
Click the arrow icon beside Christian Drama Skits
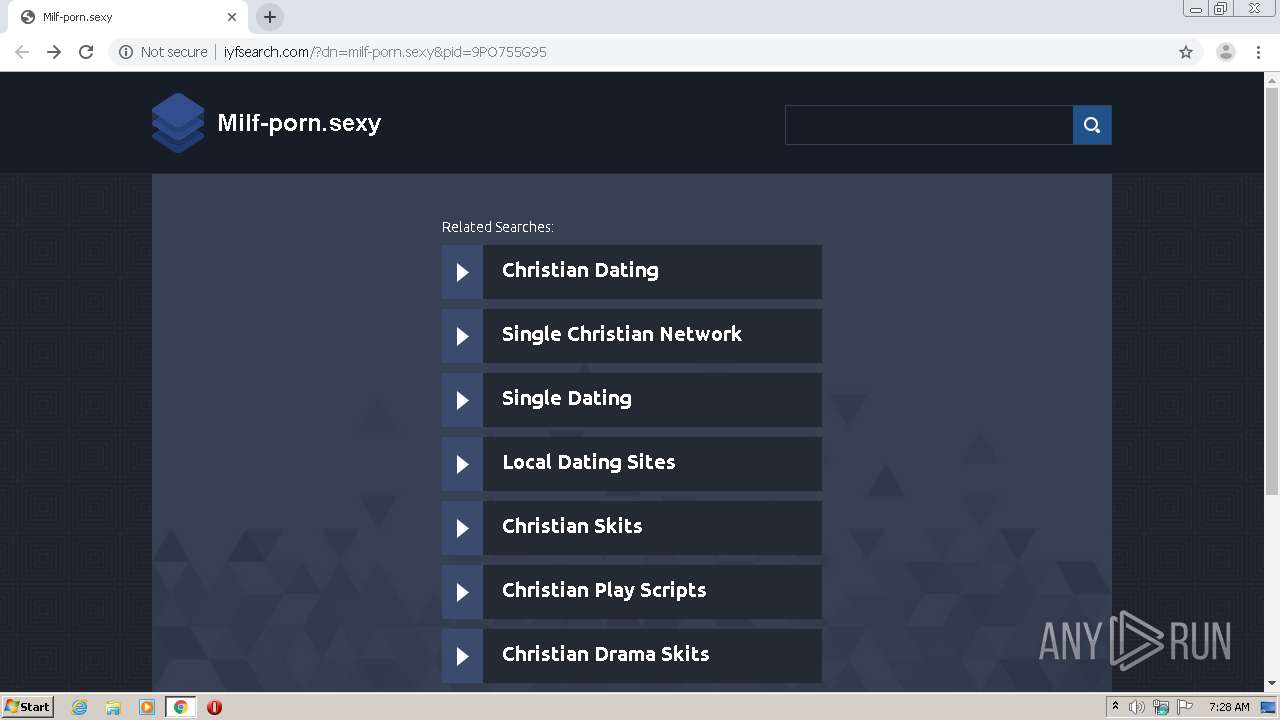point(462,656)
